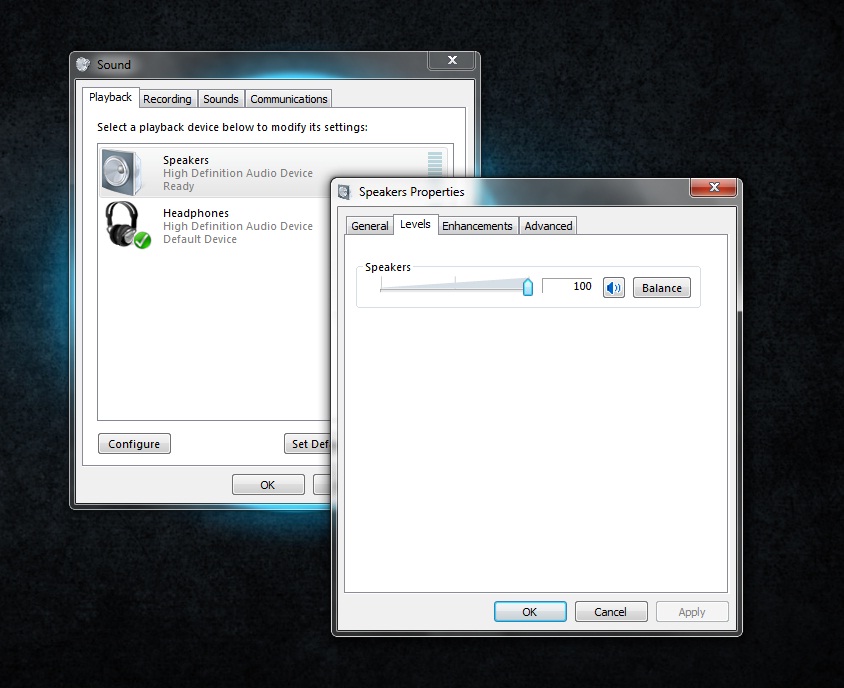Viewport: 844px width, 688px height.
Task: Click the Speakers device icon in Sound window
Action: point(122,172)
